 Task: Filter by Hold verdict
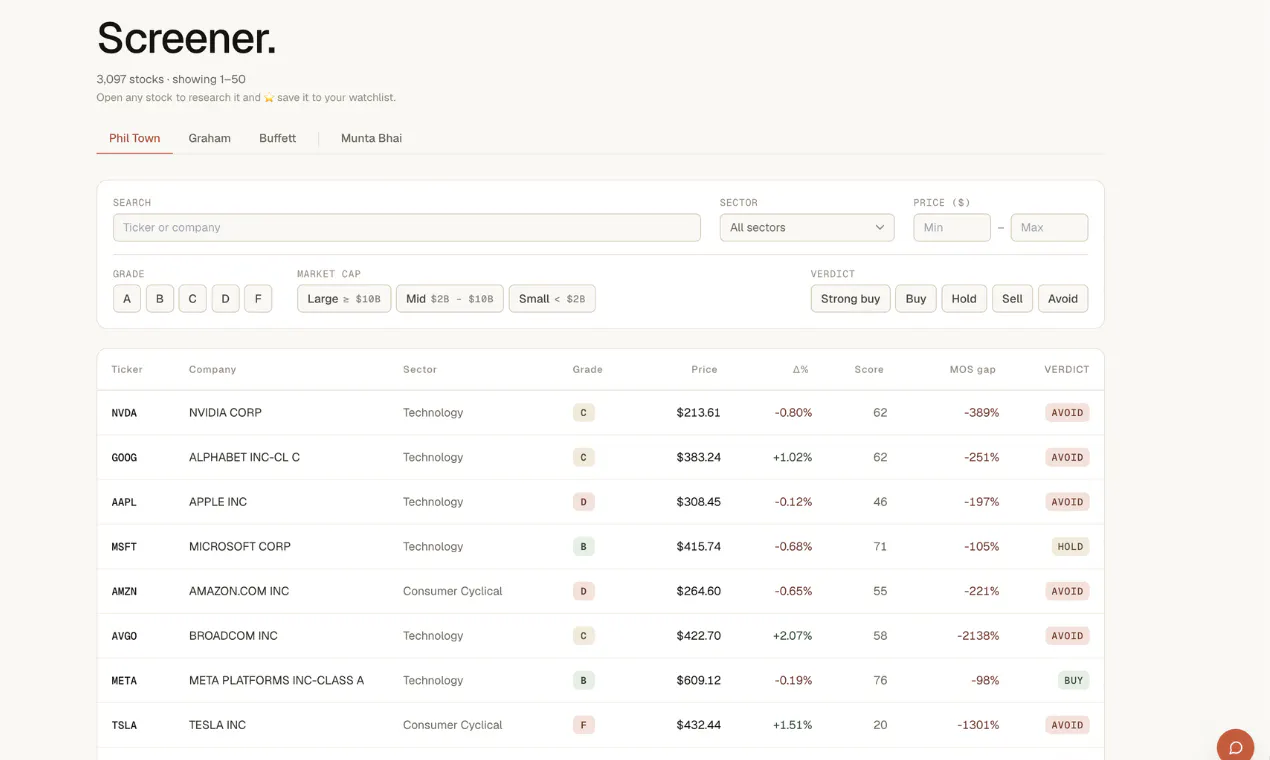click(x=964, y=298)
